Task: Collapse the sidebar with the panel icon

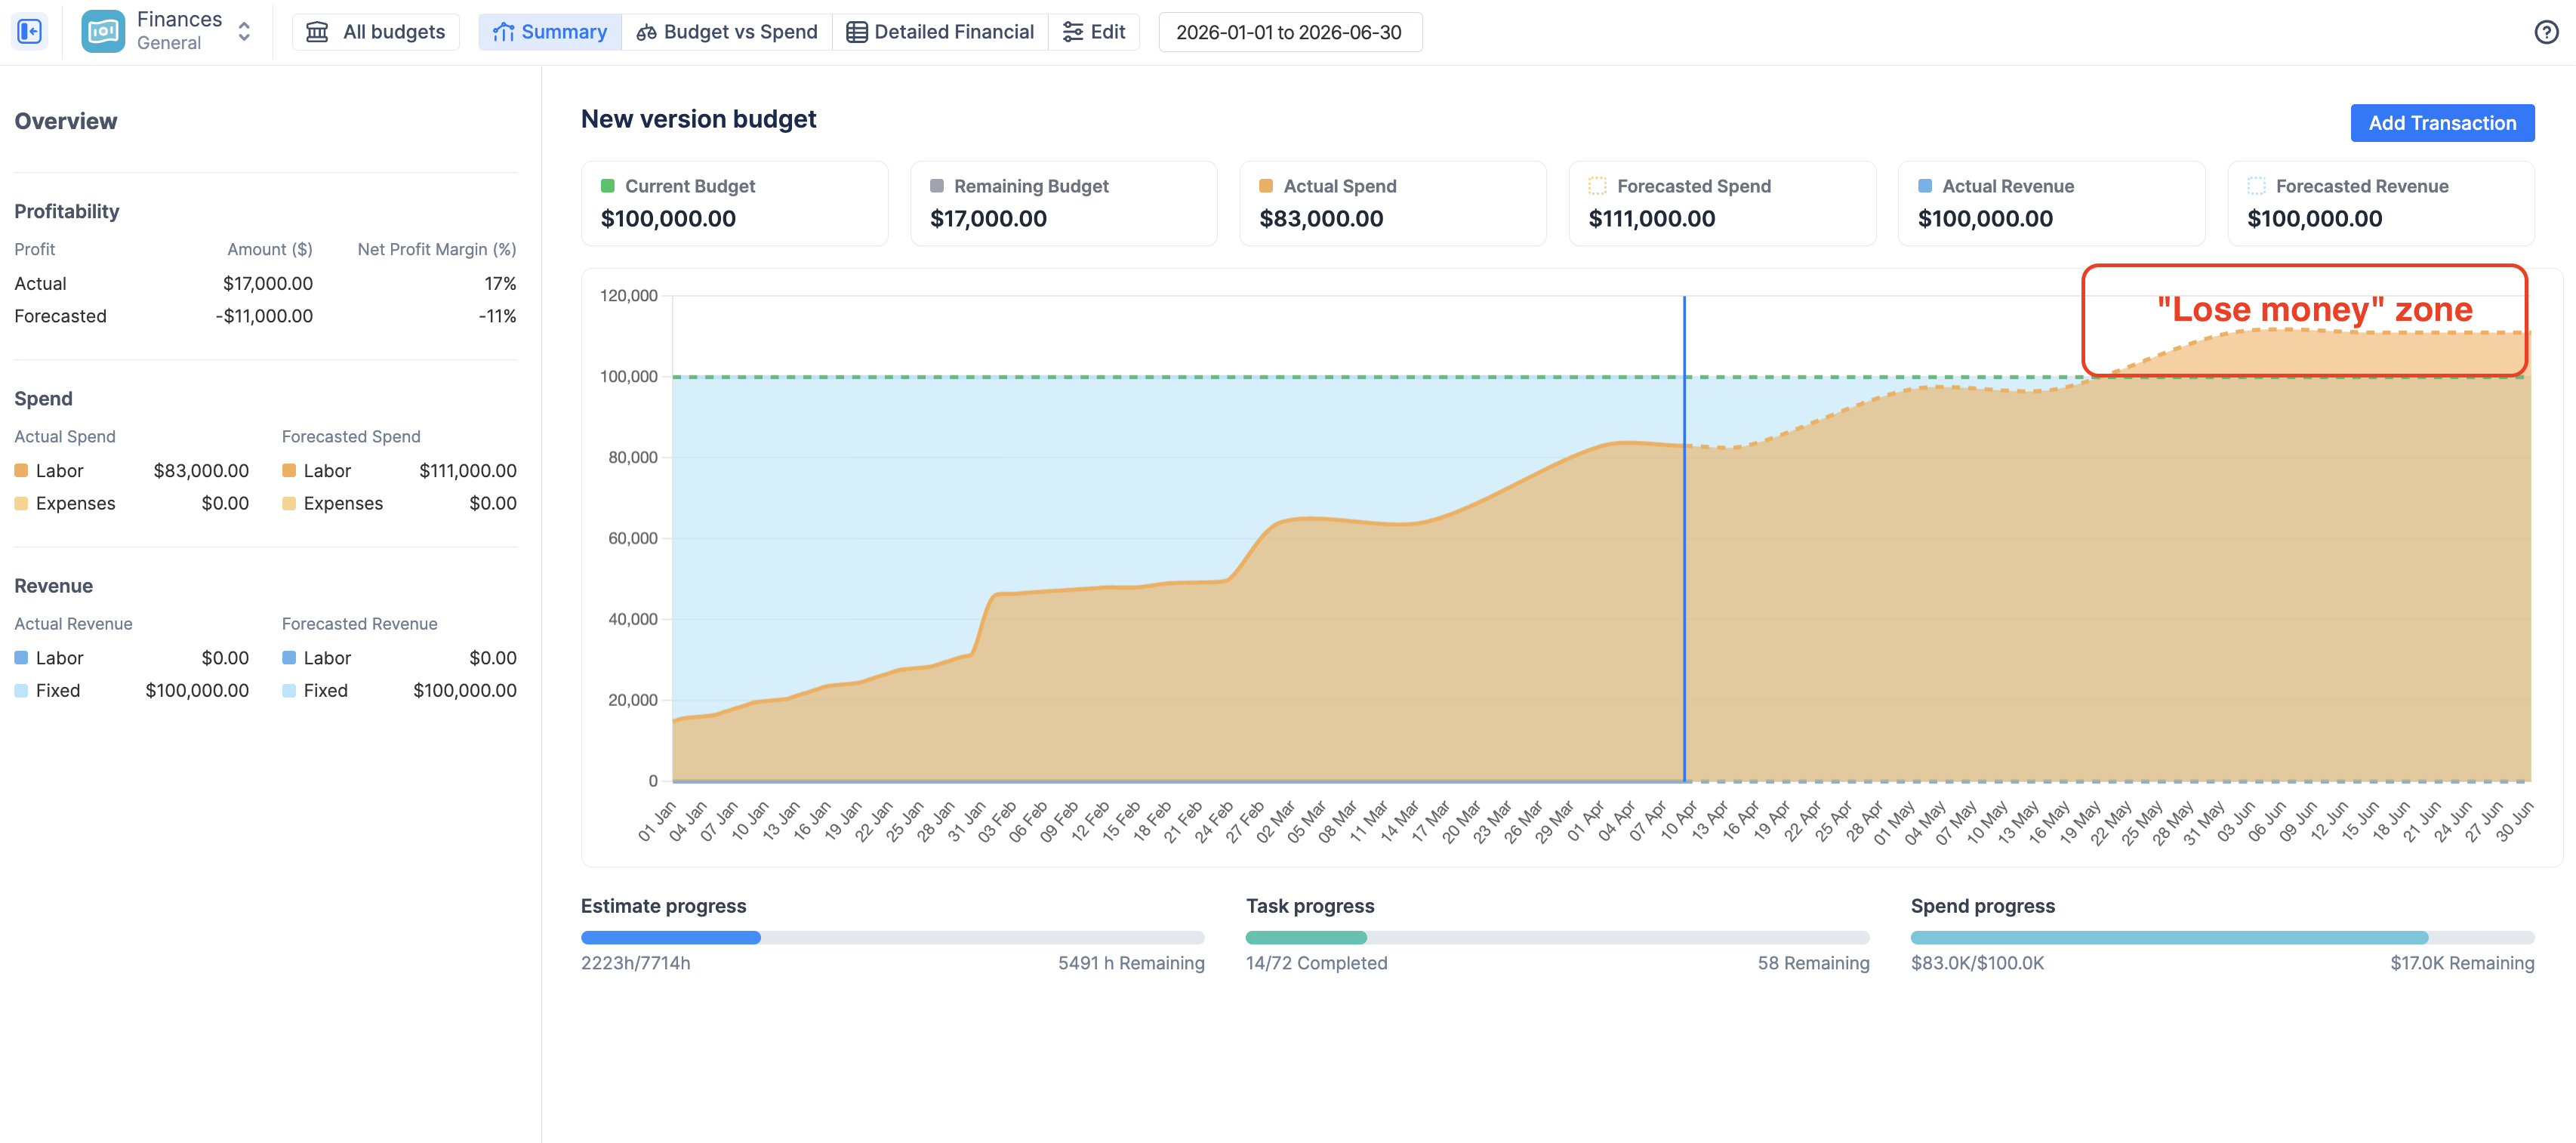Action: click(x=29, y=32)
